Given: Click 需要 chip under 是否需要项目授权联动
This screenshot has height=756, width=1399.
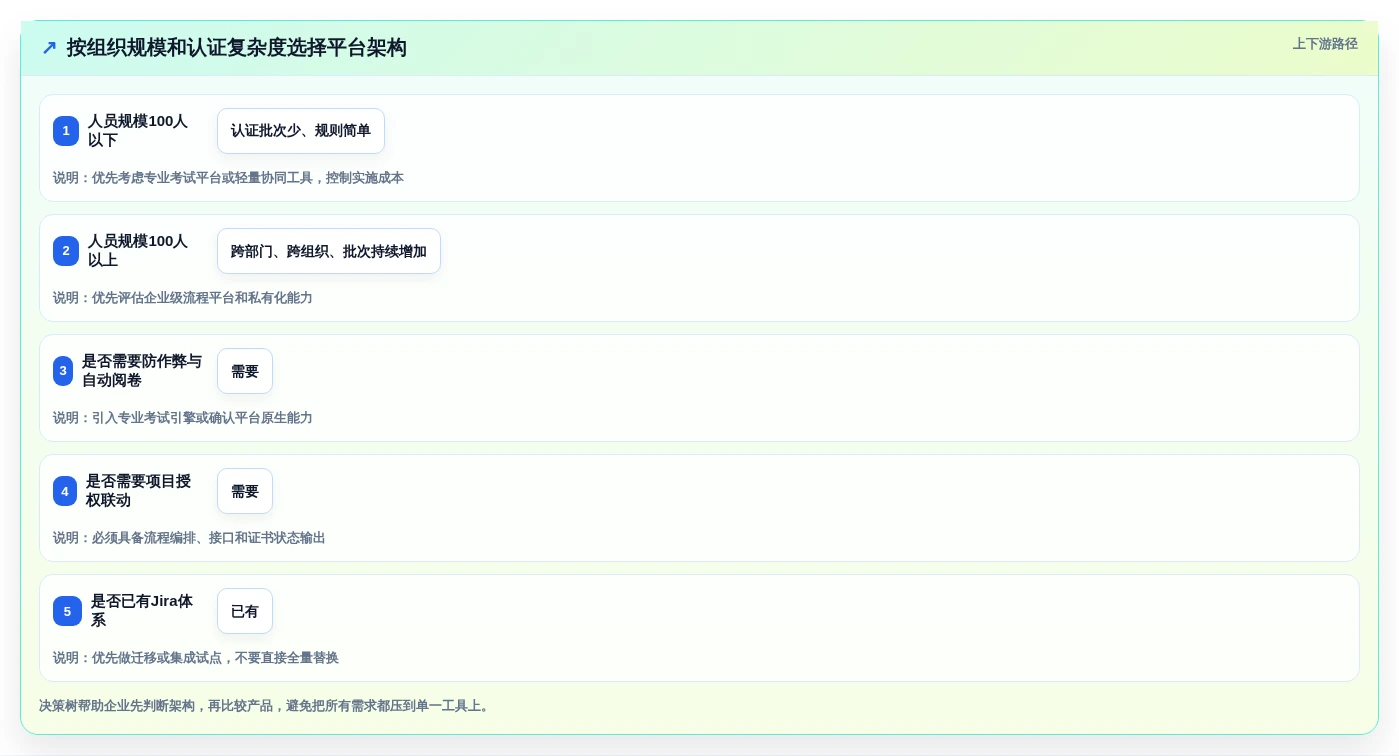Looking at the screenshot, I should click(x=245, y=491).
